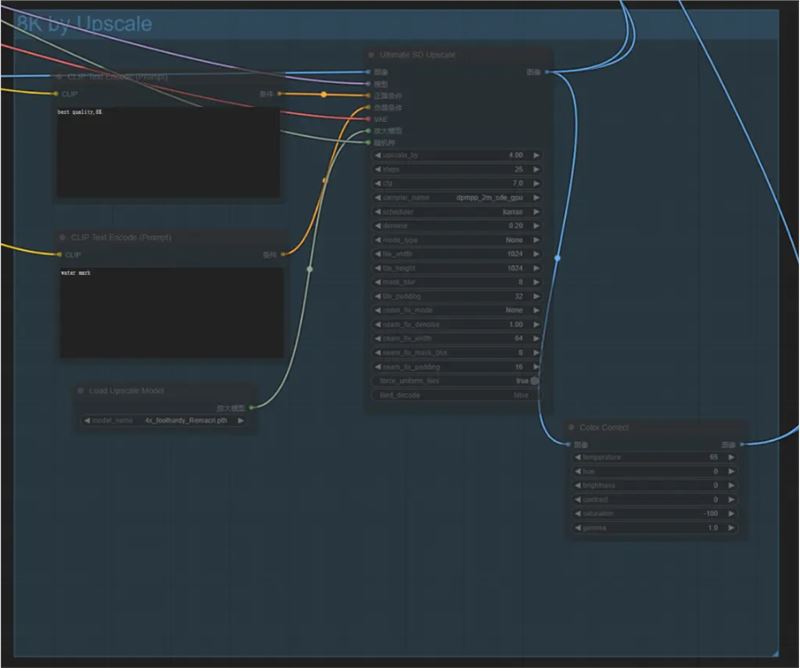Click the Ultimate SD Upscale node title
The image size is (800, 668).
point(417,55)
